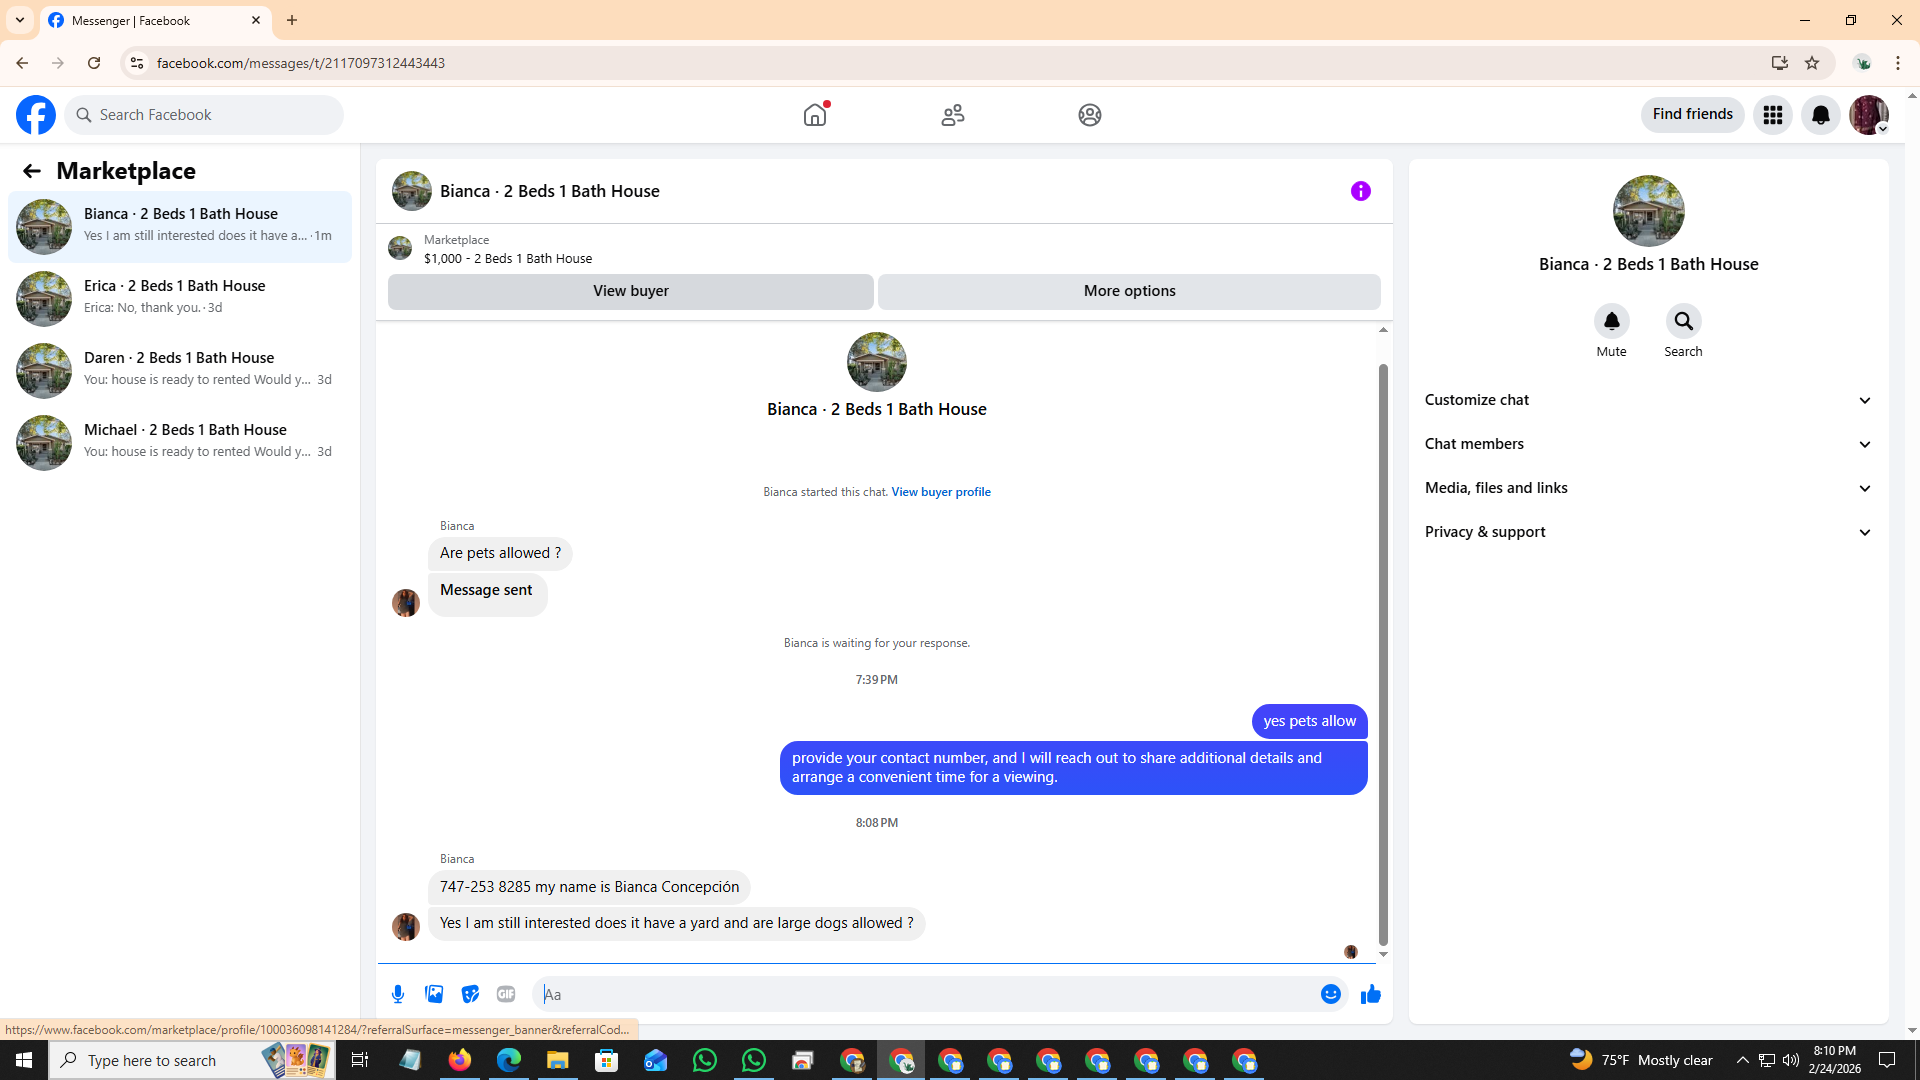Open the emoji picker in the message box

coord(1330,994)
